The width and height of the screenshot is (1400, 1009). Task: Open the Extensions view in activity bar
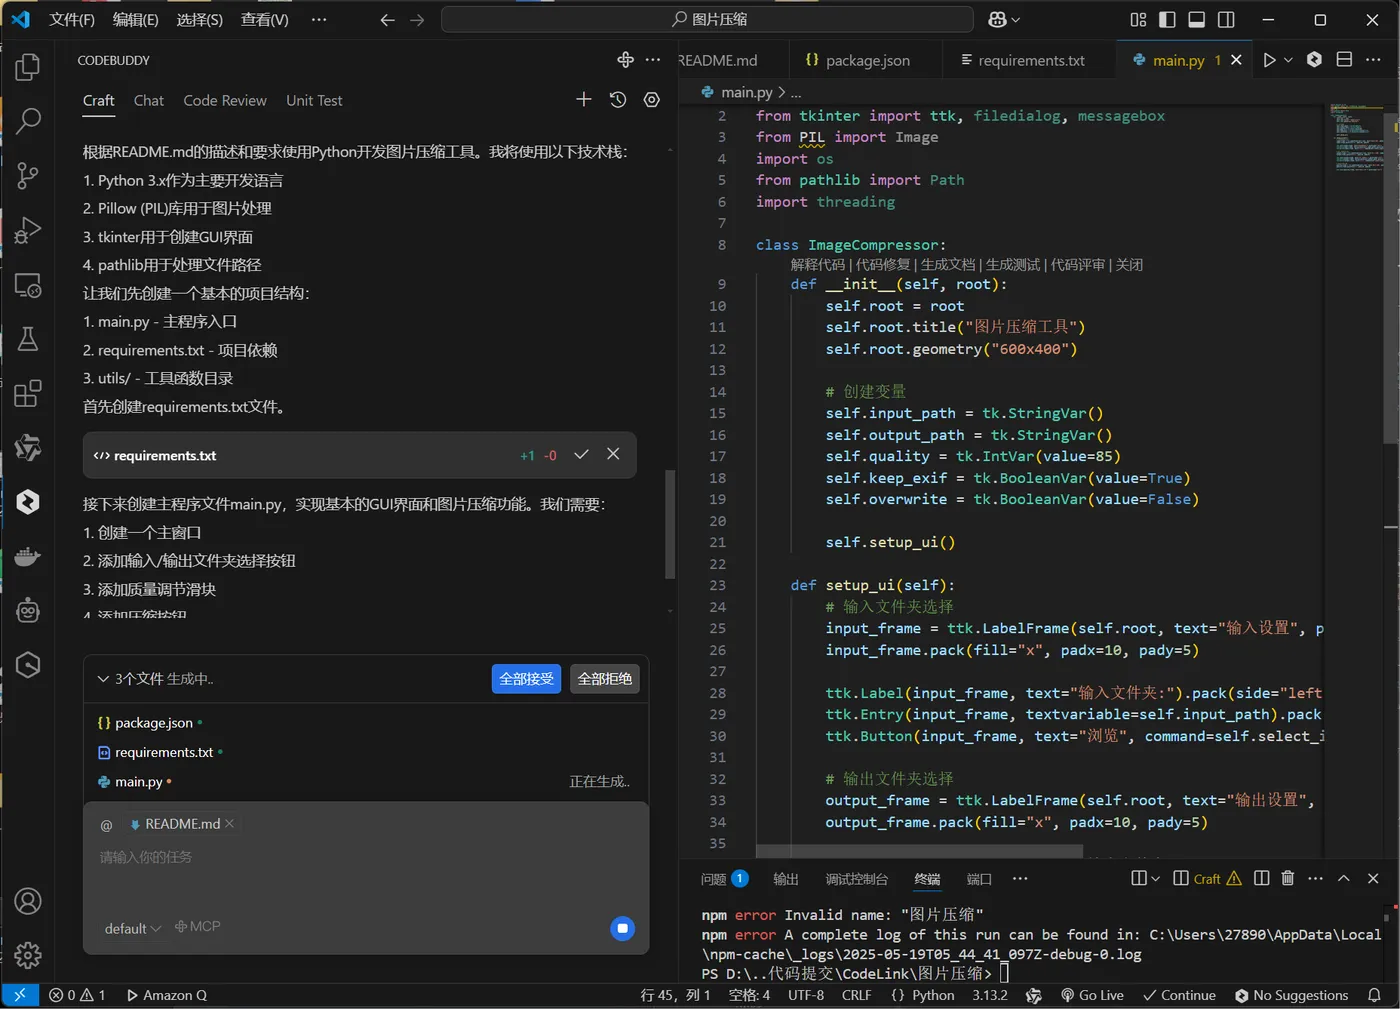(x=28, y=393)
